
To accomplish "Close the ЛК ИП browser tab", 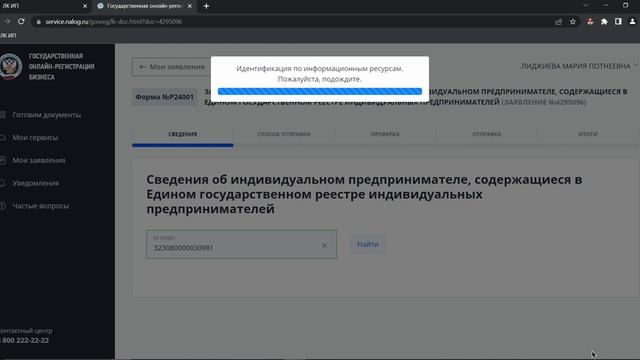I will (x=85, y=6).
